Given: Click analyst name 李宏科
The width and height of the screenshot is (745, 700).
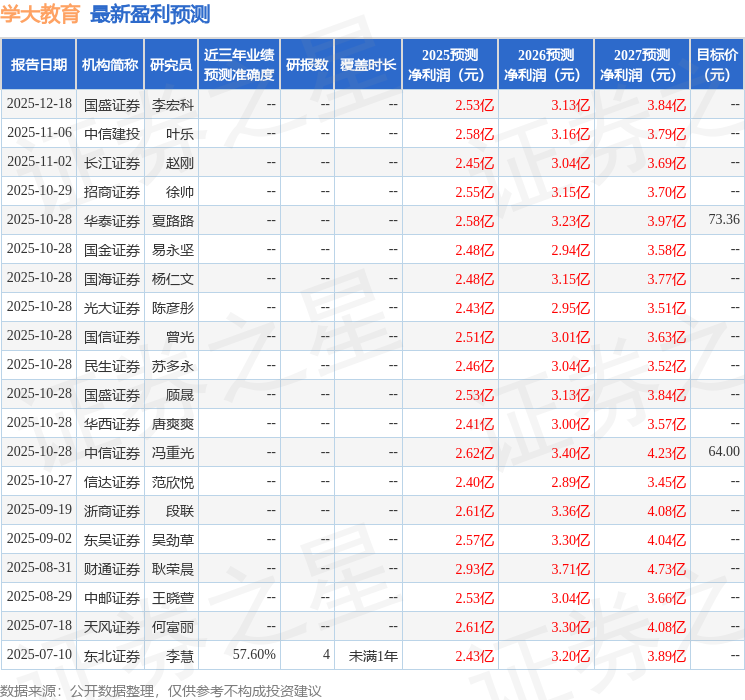Looking at the screenshot, I should point(173,105).
